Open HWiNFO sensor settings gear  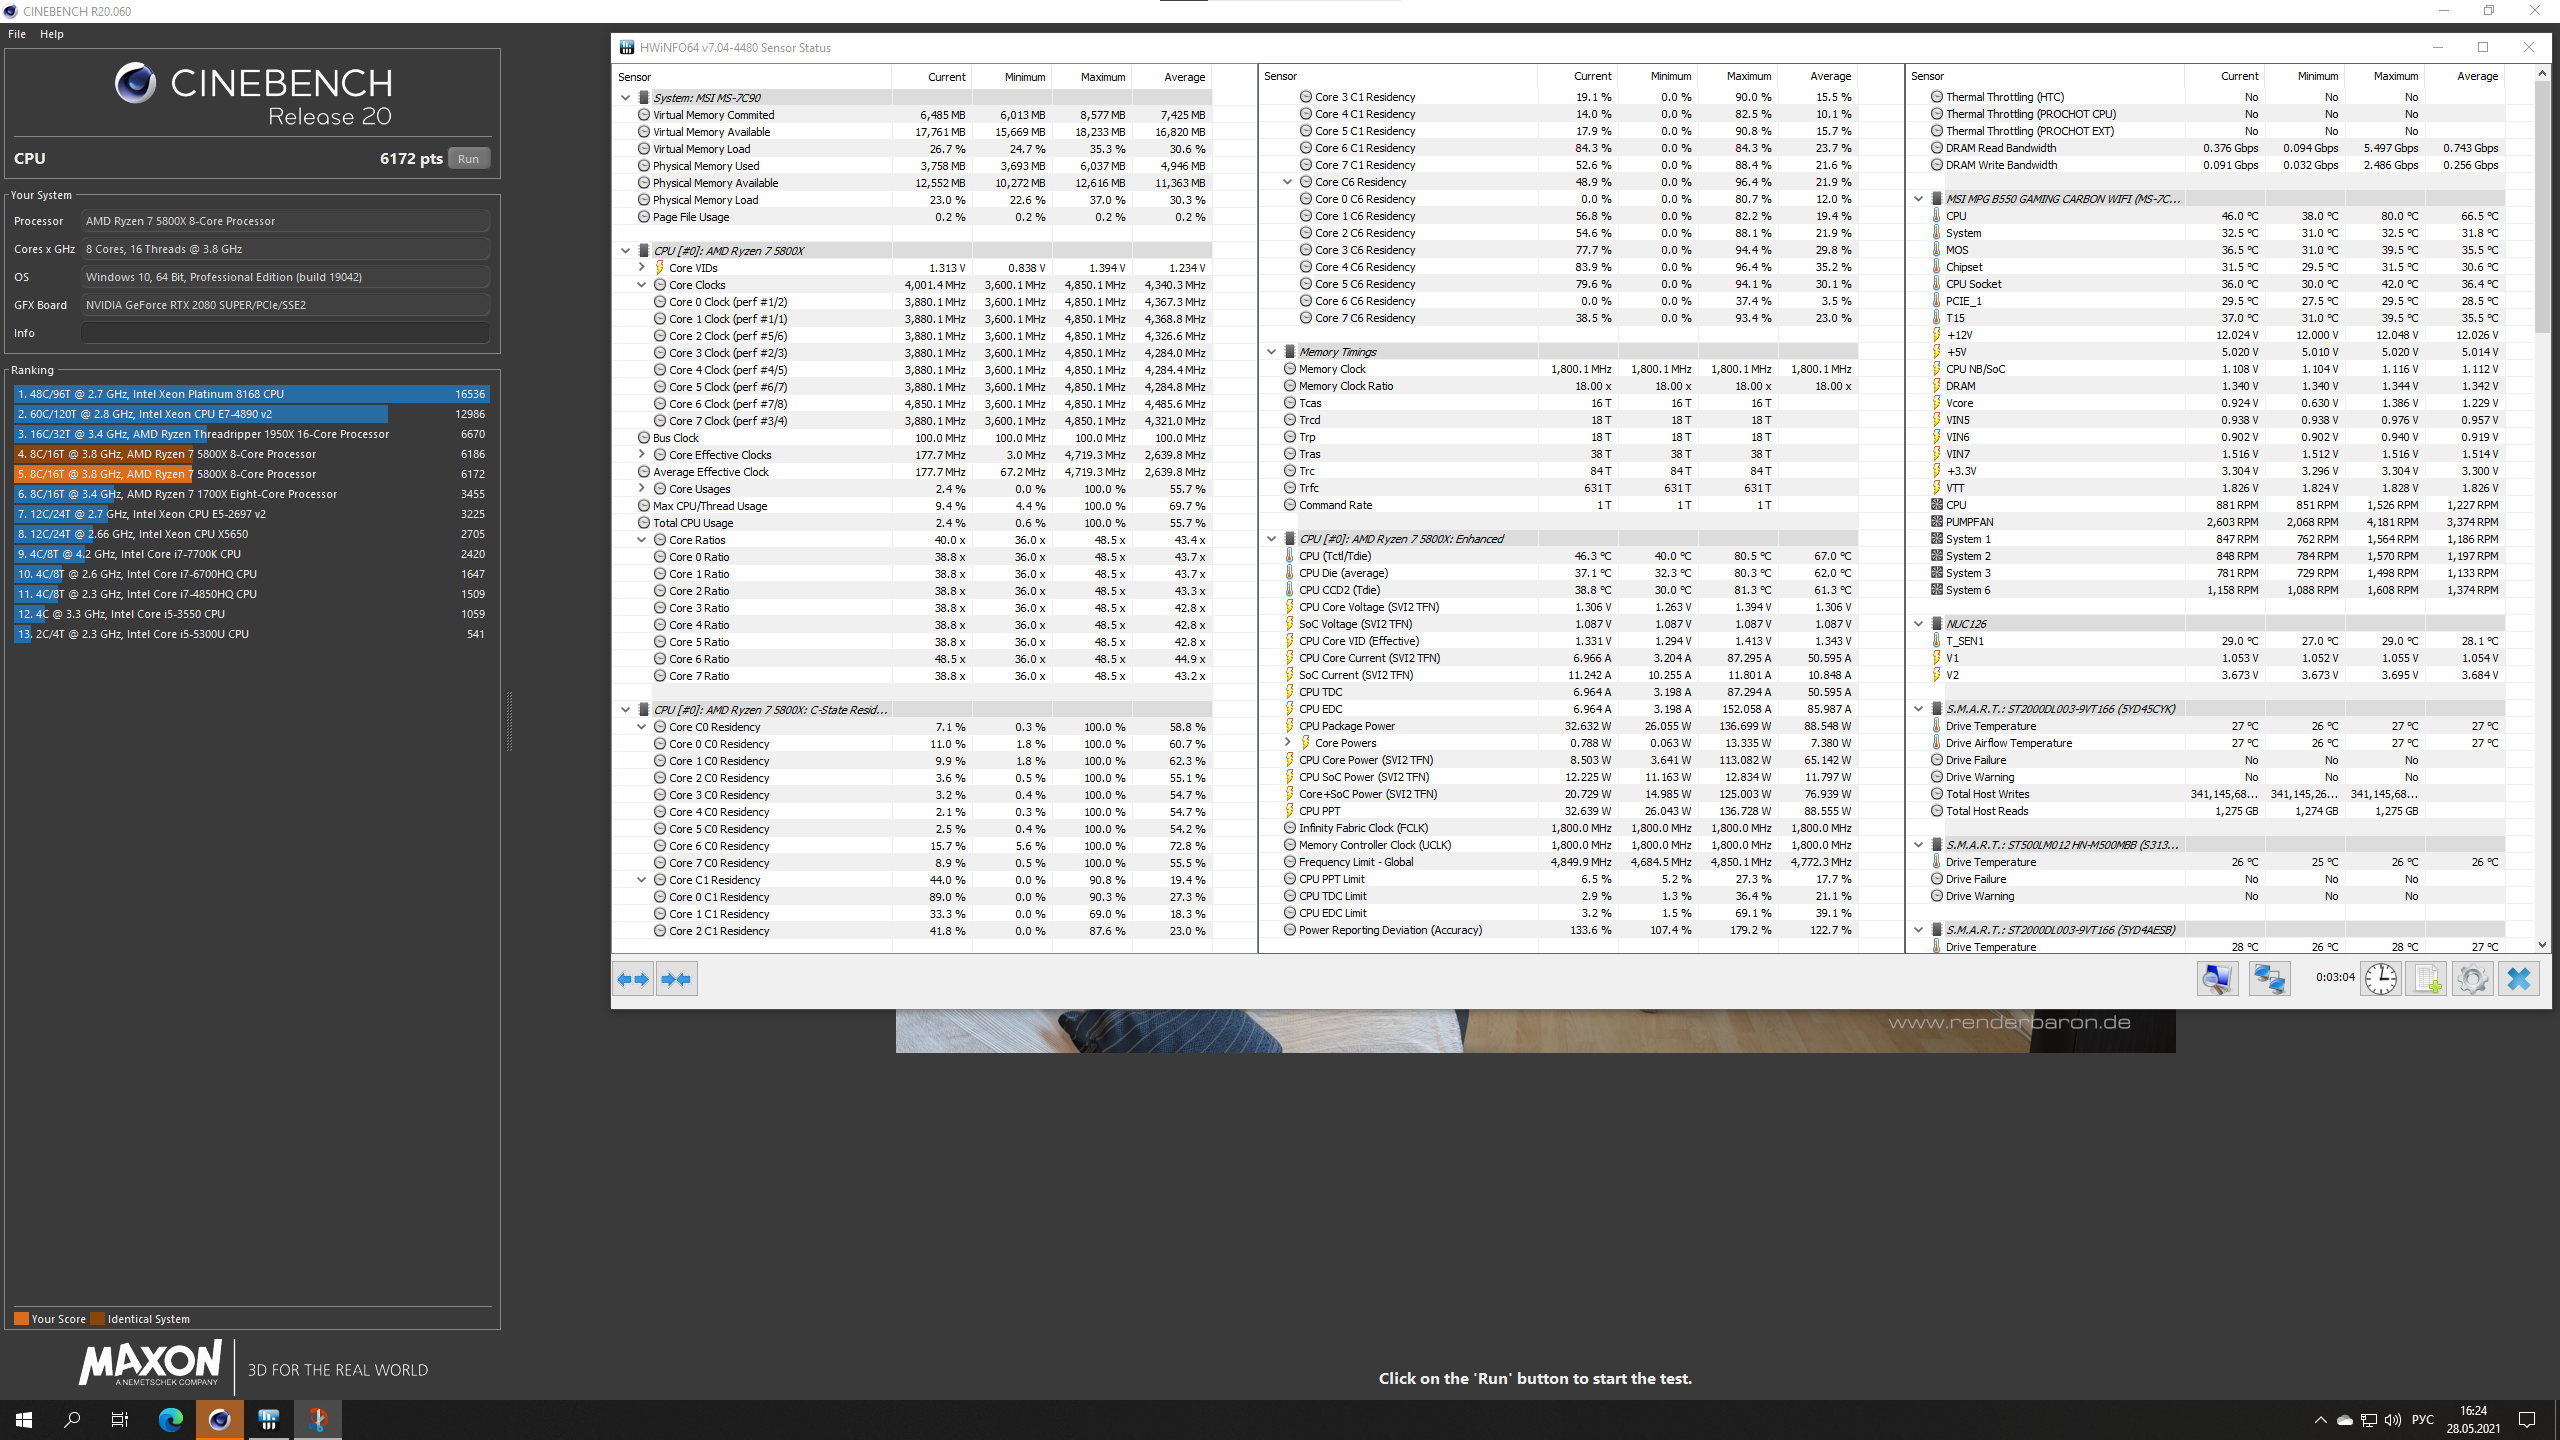point(2472,978)
